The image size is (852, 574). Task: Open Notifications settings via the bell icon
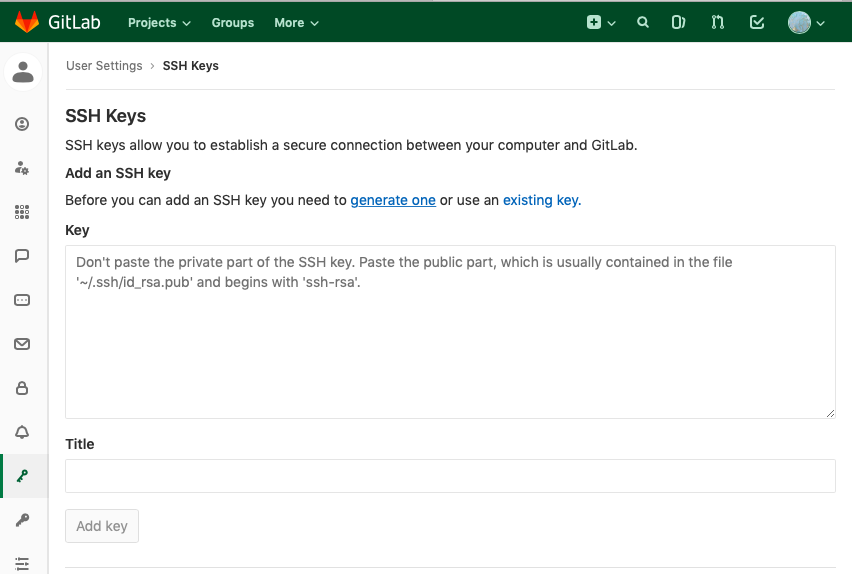click(x=22, y=432)
